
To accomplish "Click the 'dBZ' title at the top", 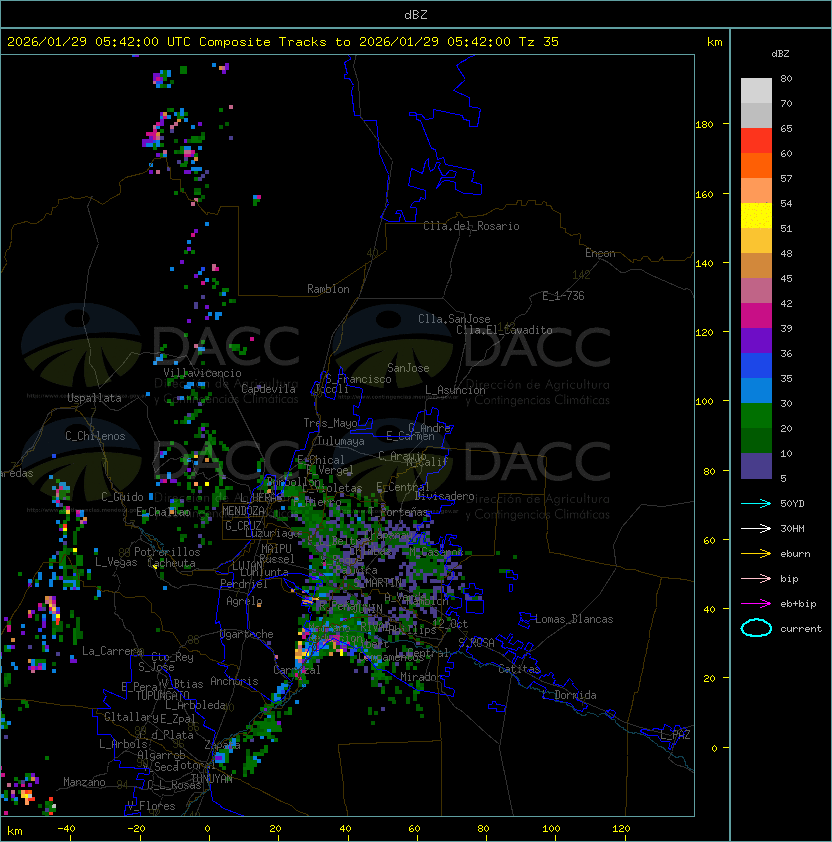I will point(416,15).
